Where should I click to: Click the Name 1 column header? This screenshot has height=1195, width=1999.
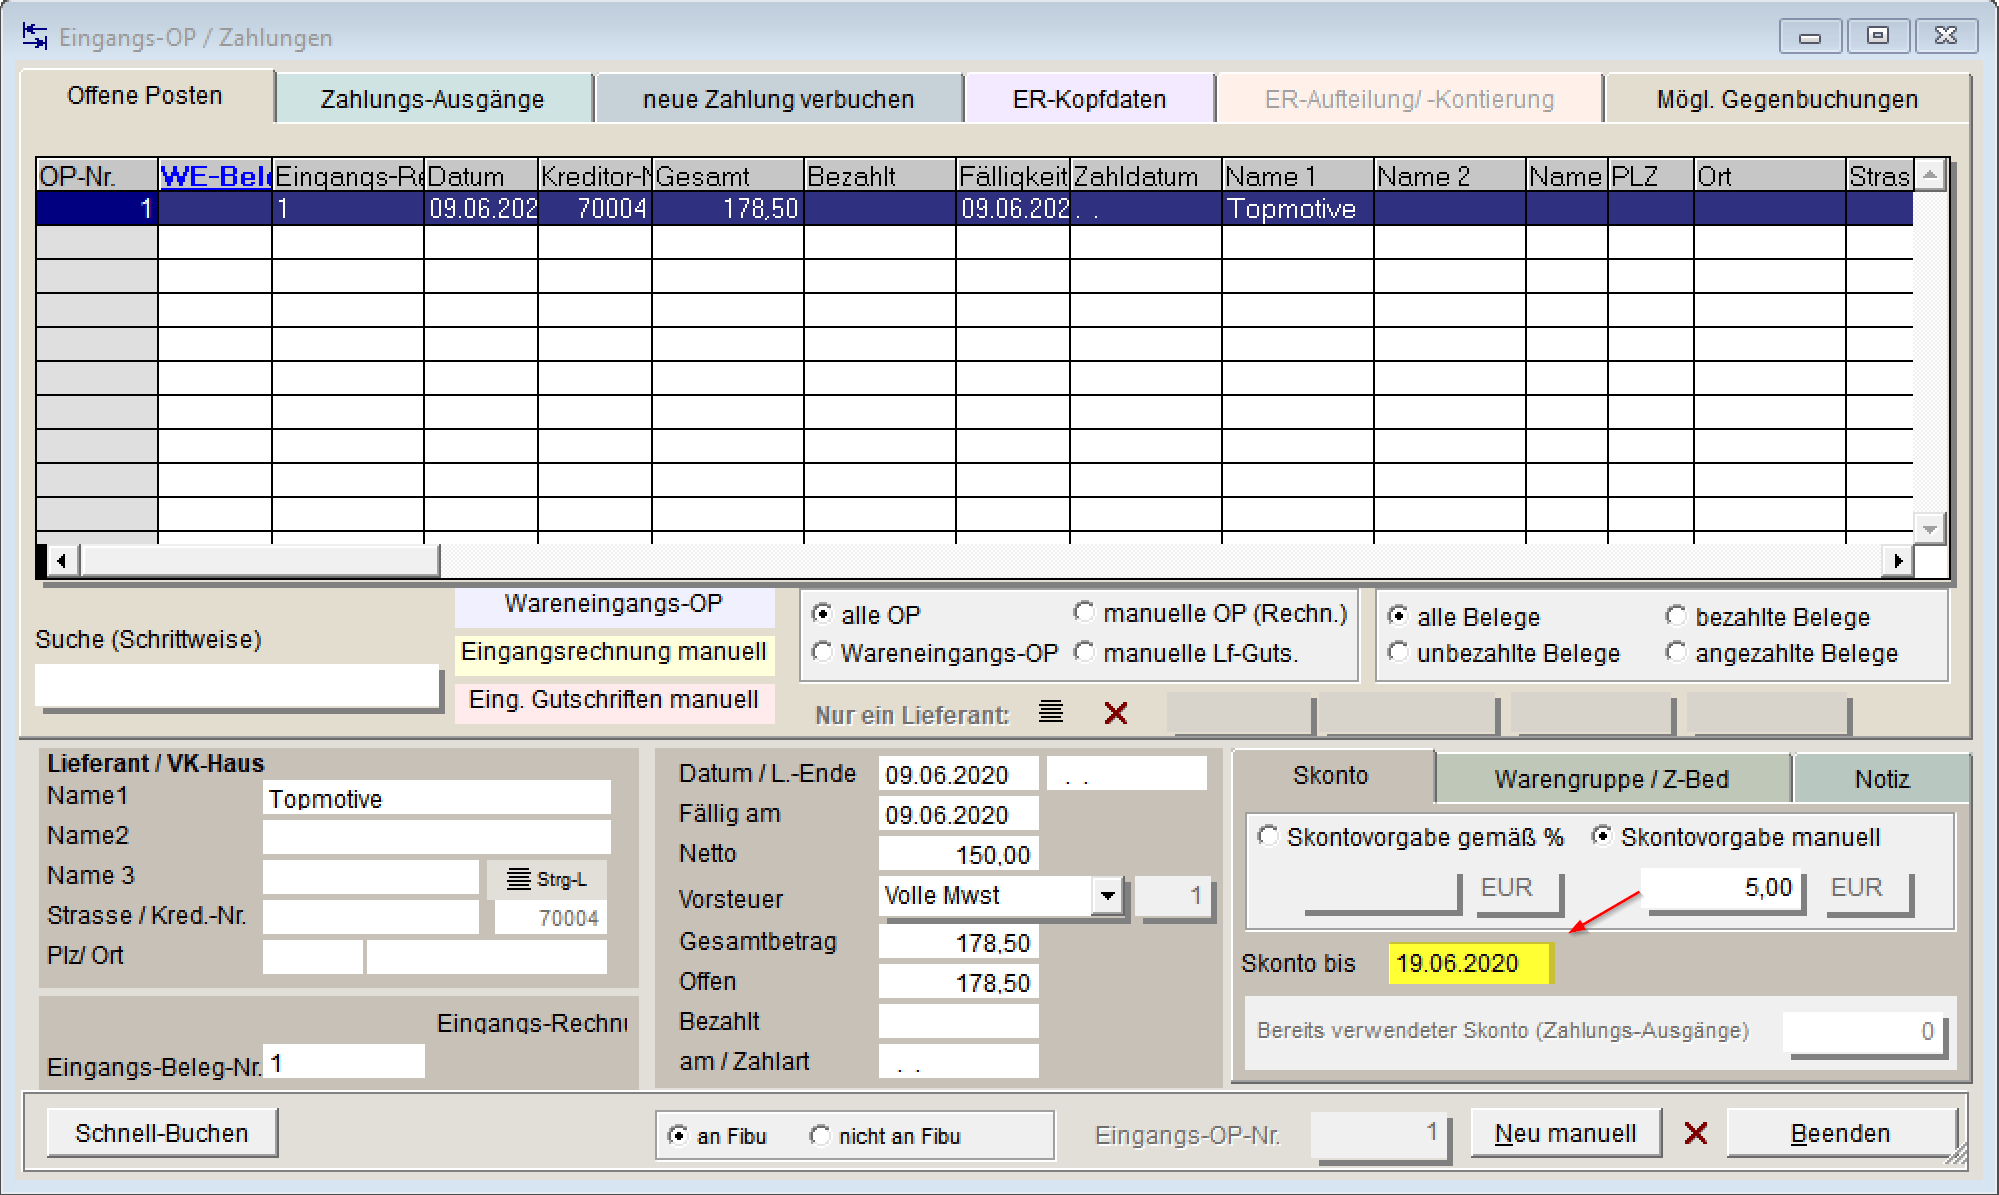coord(1298,176)
